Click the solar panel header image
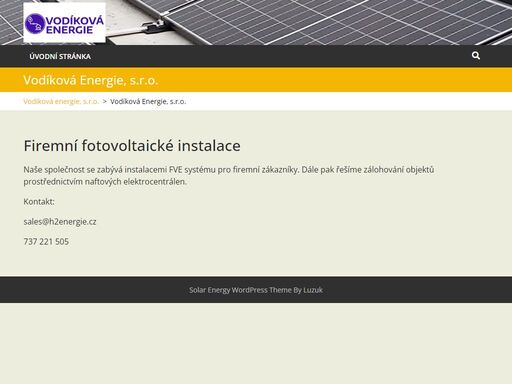Image resolution: width=512 pixels, height=384 pixels. point(307,22)
